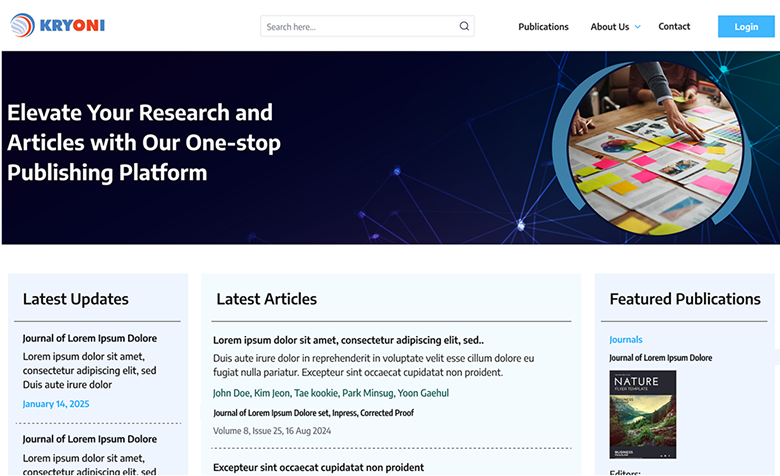Click Volume 8, Issue 25 text
The height and width of the screenshot is (476, 780).
(x=272, y=431)
